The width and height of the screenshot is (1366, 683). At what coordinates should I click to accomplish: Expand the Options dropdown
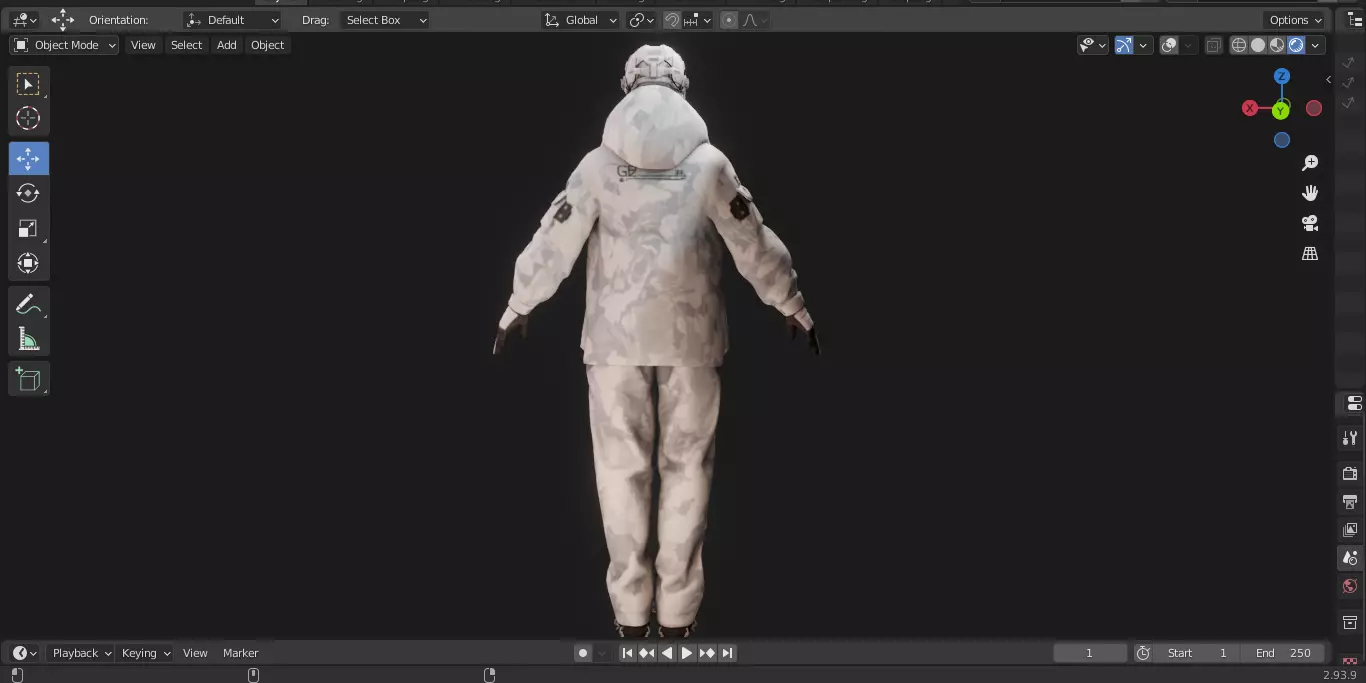pyautogui.click(x=1295, y=20)
